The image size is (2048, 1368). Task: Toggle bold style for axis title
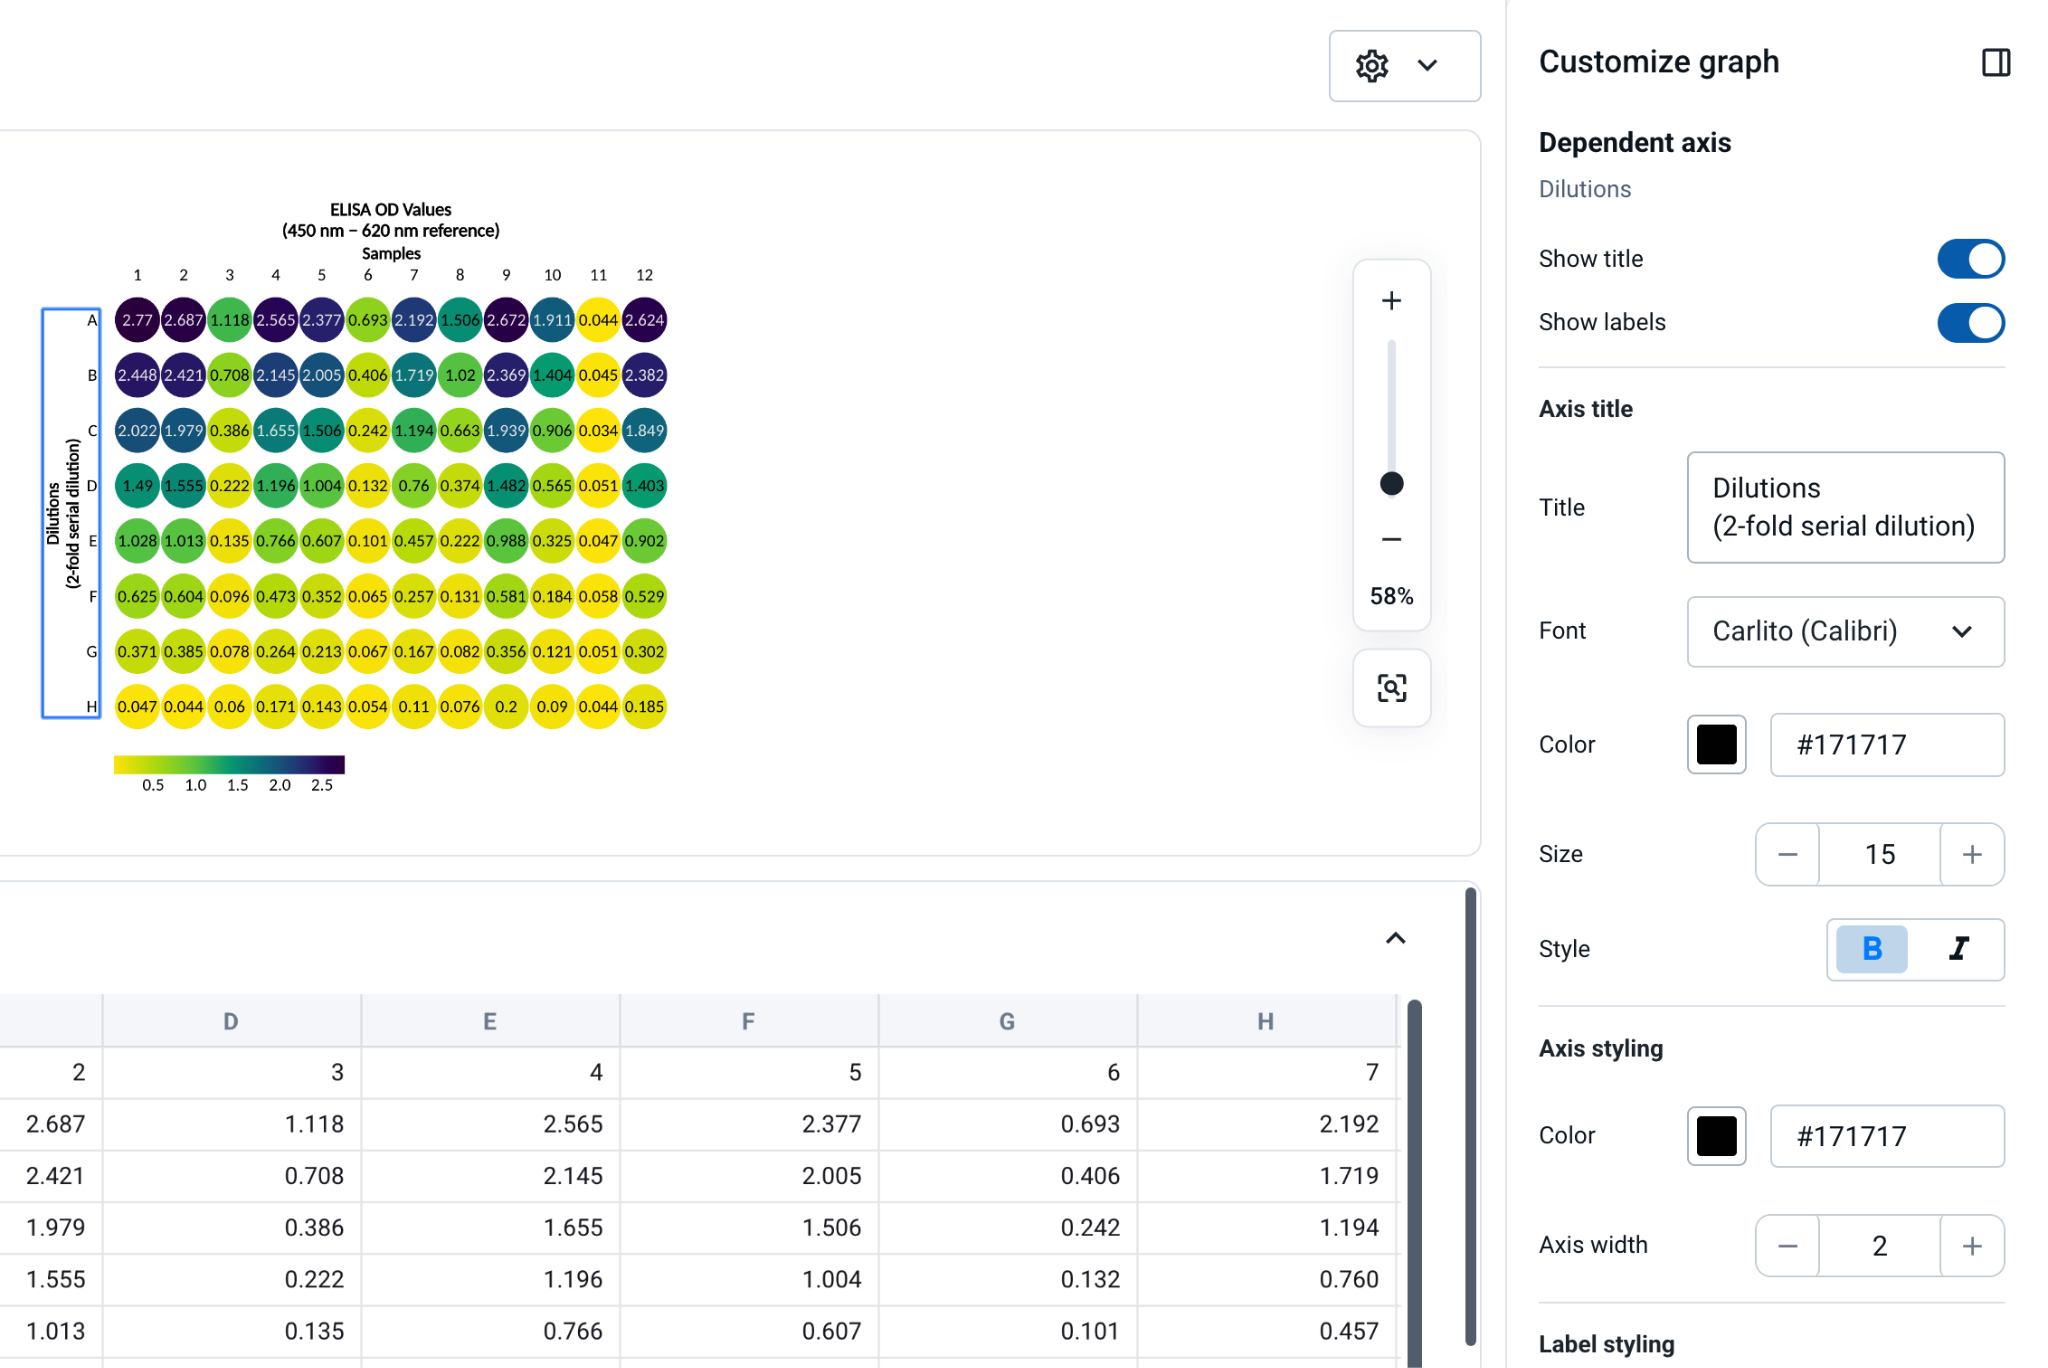click(x=1872, y=949)
